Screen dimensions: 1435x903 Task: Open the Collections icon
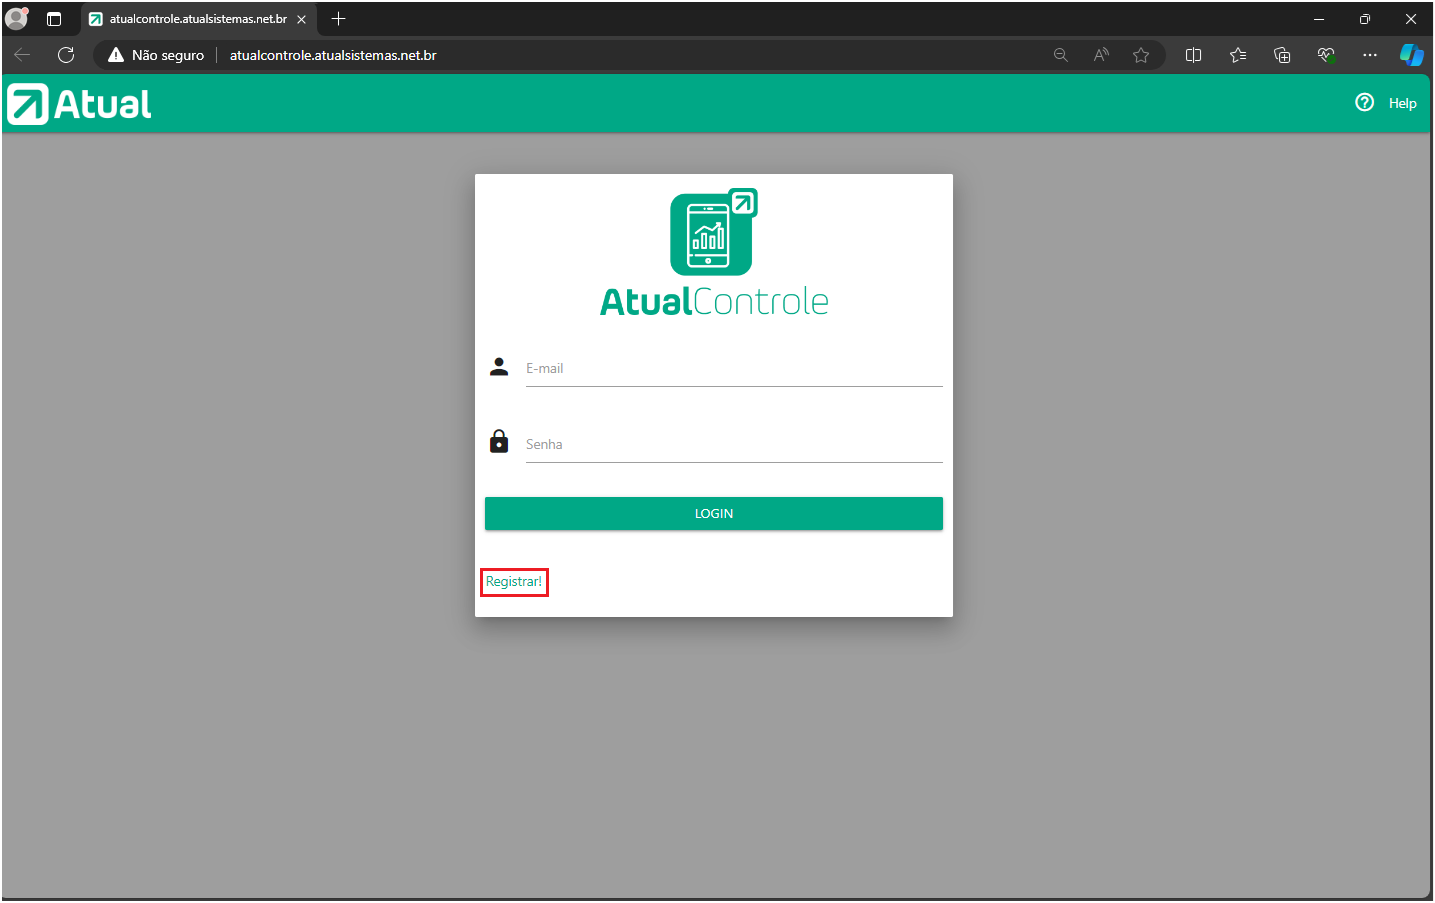[x=1282, y=55]
